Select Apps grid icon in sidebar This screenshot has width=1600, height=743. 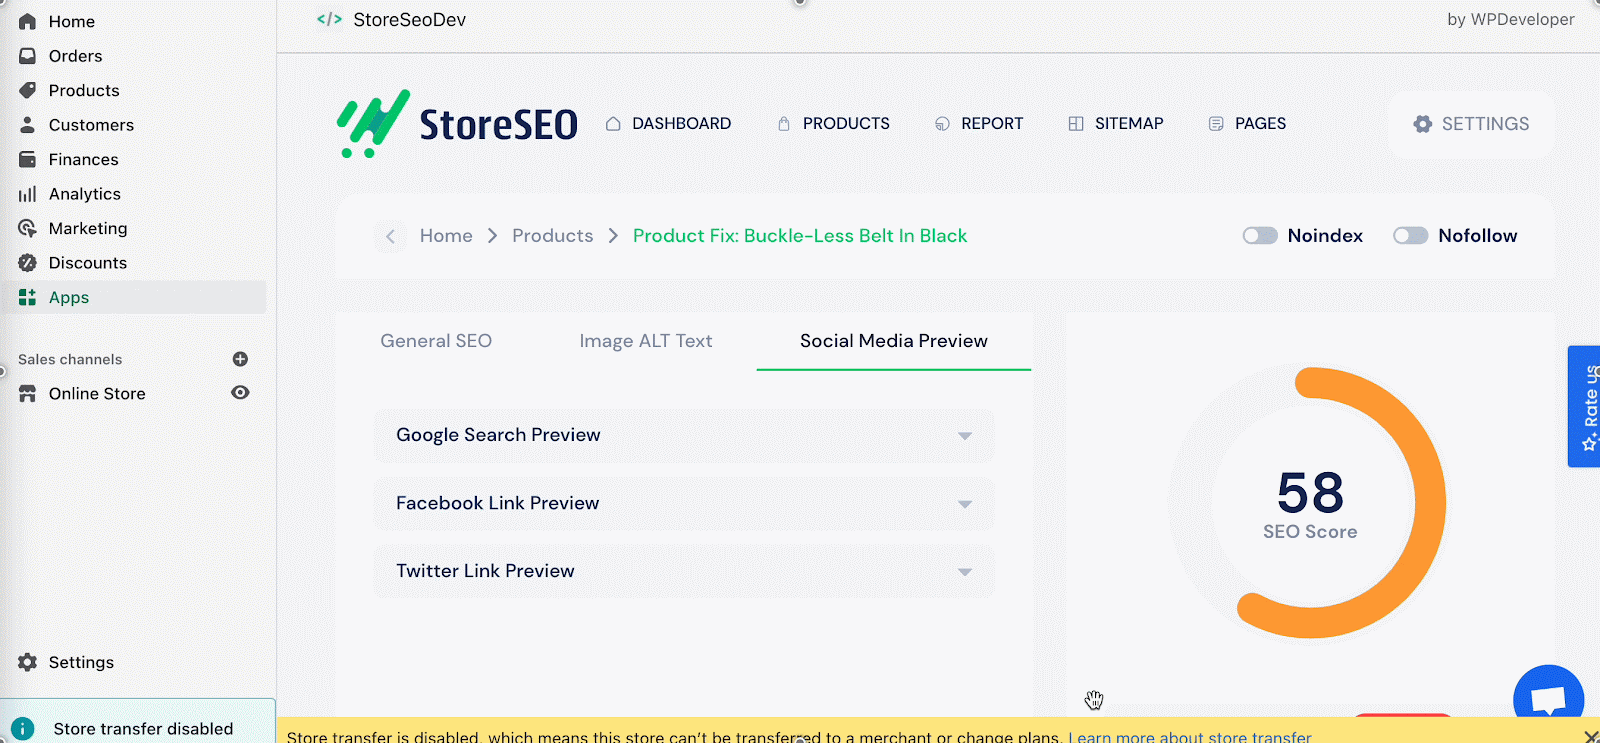27,297
